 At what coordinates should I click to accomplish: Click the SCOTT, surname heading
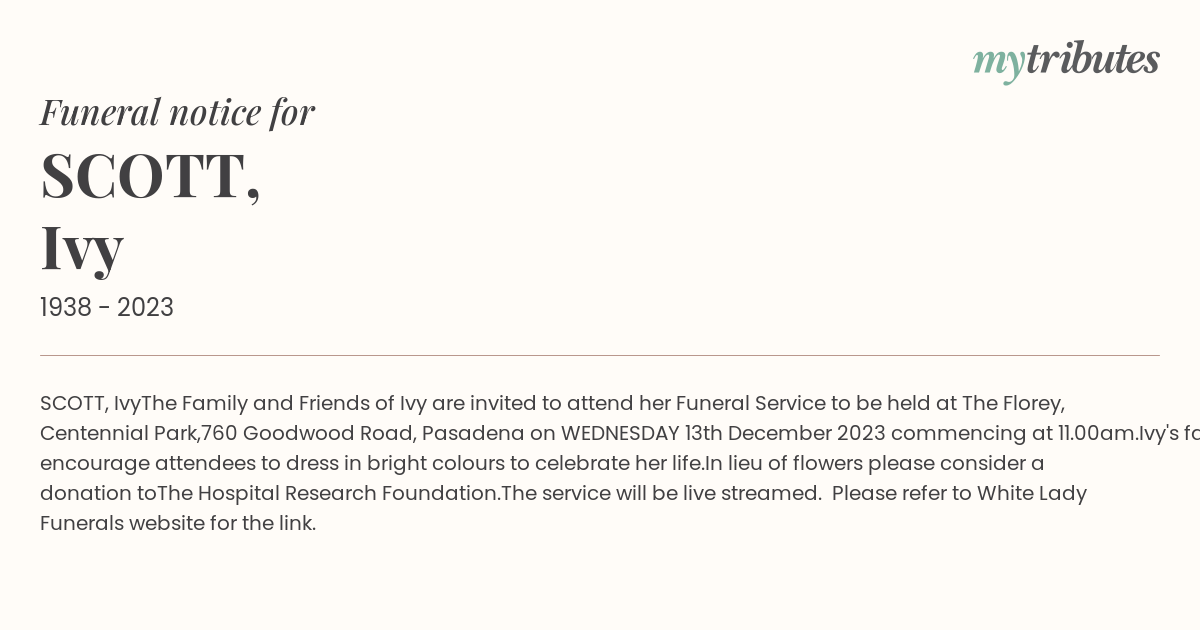(x=150, y=176)
